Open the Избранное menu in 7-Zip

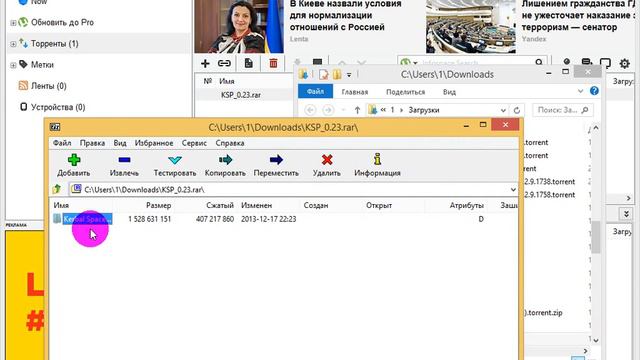pyautogui.click(x=154, y=143)
